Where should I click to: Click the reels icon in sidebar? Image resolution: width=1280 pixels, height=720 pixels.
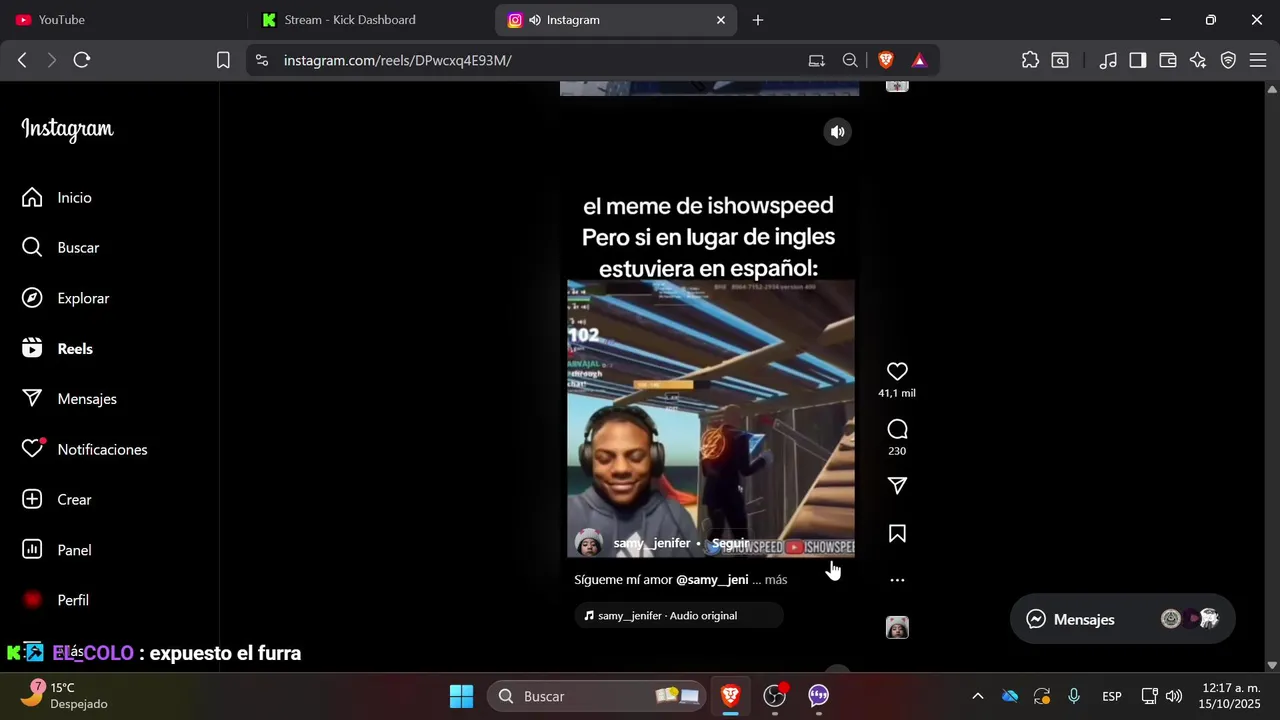[x=32, y=348]
